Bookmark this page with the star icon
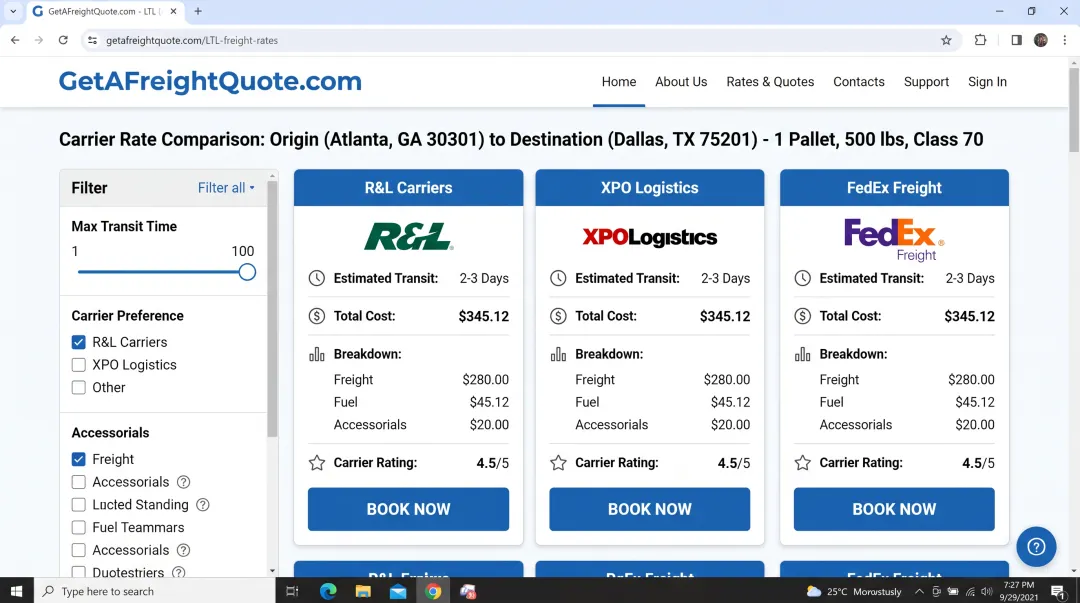 (x=946, y=40)
